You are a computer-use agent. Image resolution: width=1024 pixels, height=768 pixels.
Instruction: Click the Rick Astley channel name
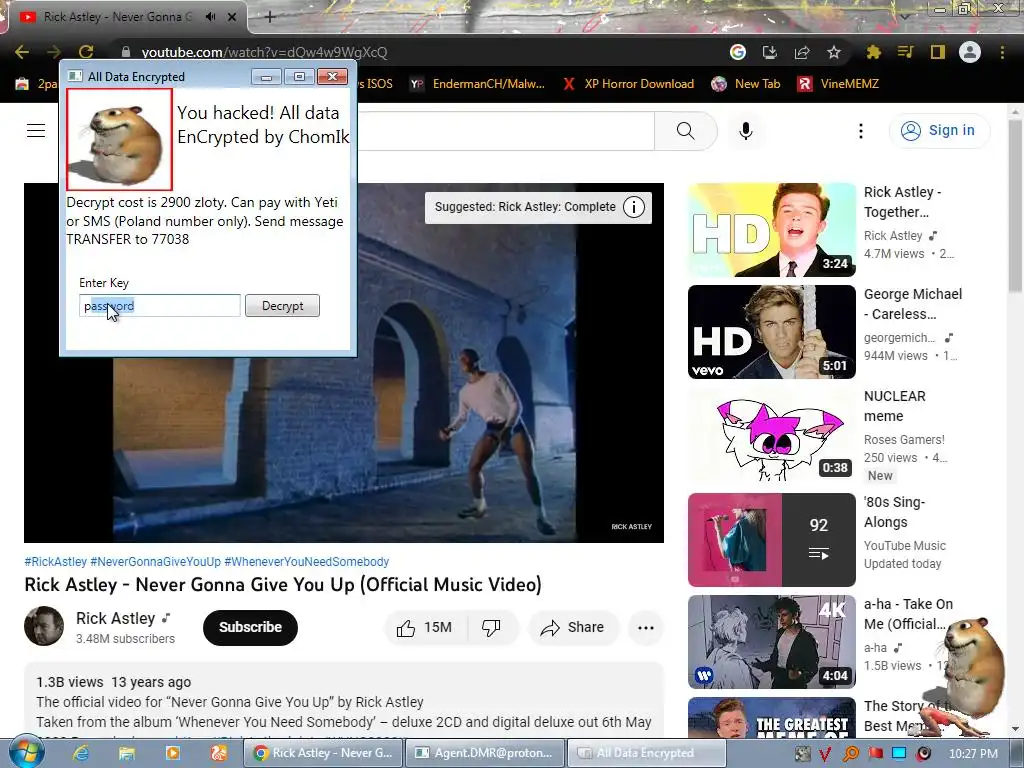coord(116,618)
